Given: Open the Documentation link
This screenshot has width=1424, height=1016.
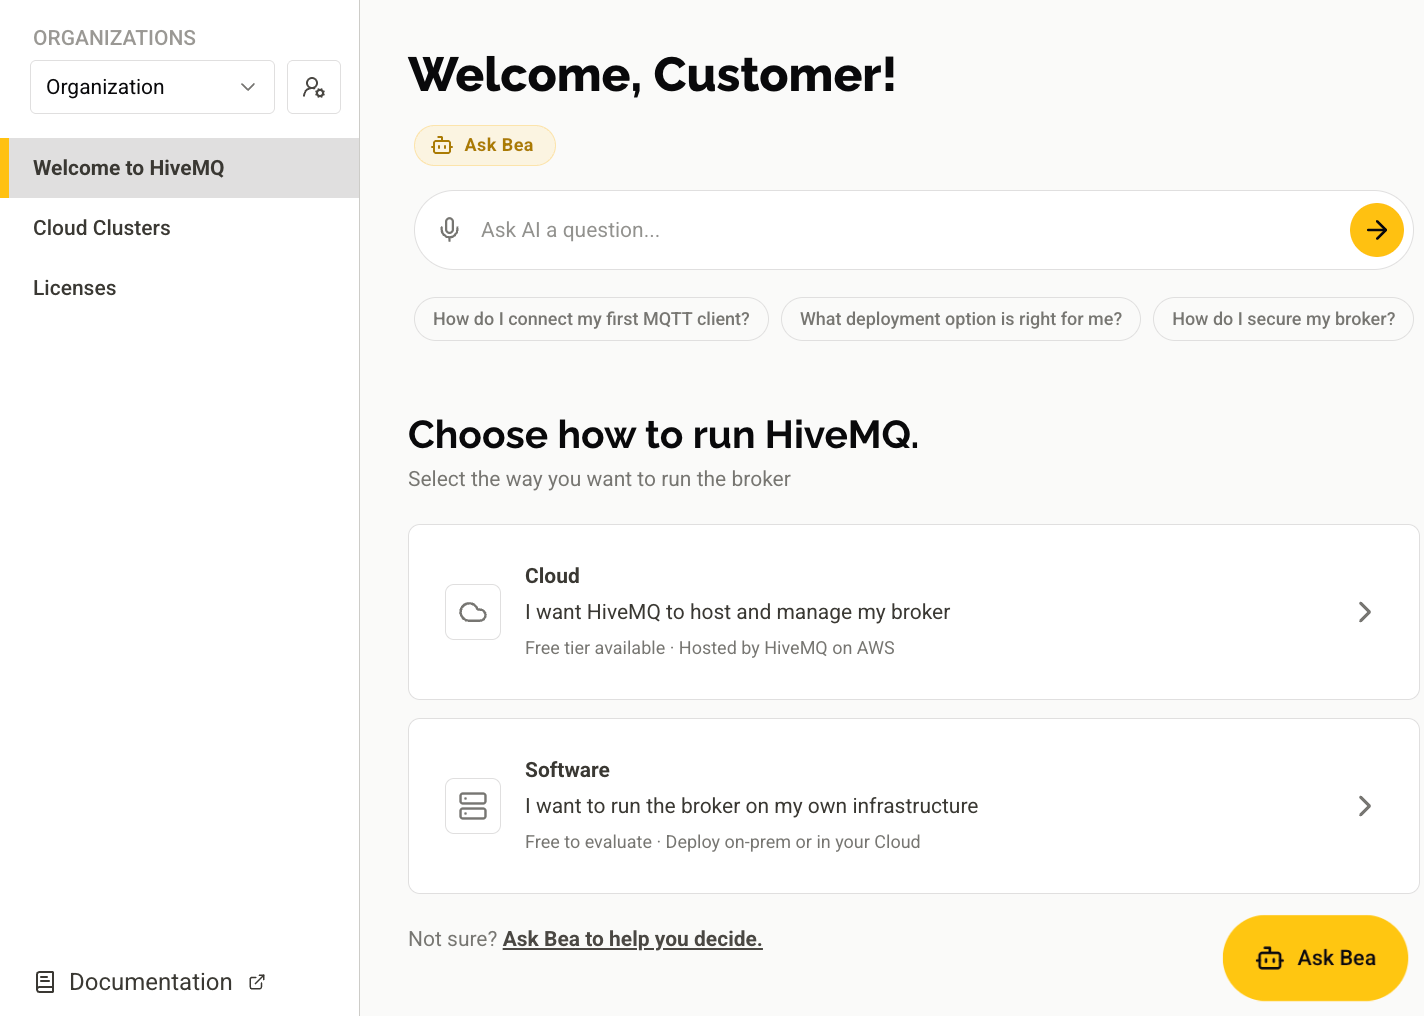Looking at the screenshot, I should (x=151, y=982).
